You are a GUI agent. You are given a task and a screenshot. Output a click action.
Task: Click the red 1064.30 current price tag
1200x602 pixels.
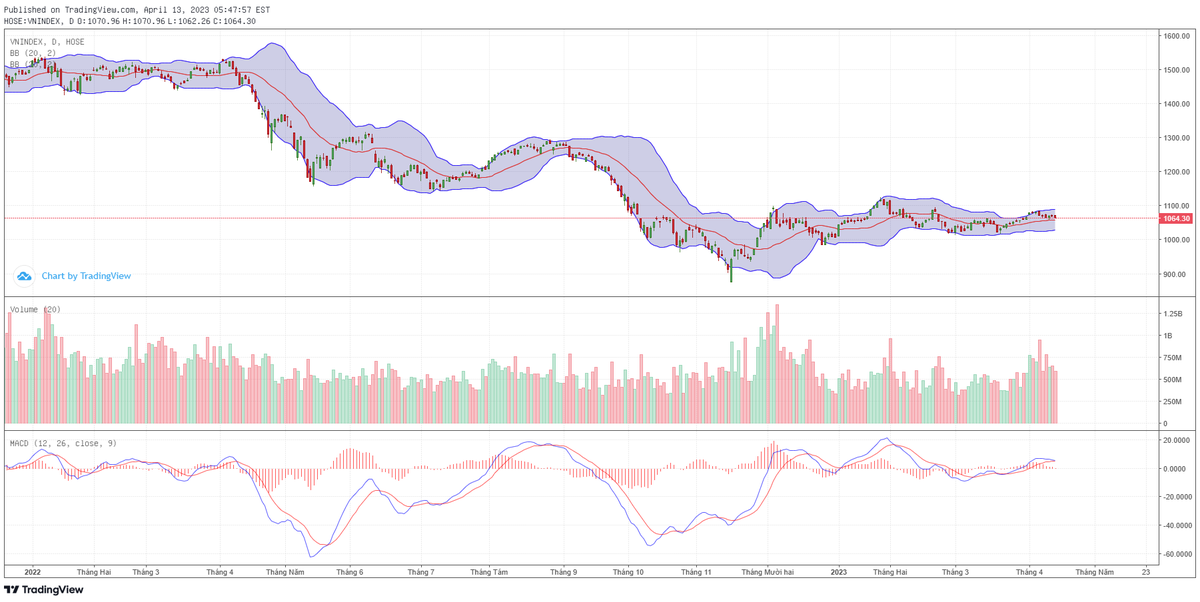click(x=1176, y=218)
